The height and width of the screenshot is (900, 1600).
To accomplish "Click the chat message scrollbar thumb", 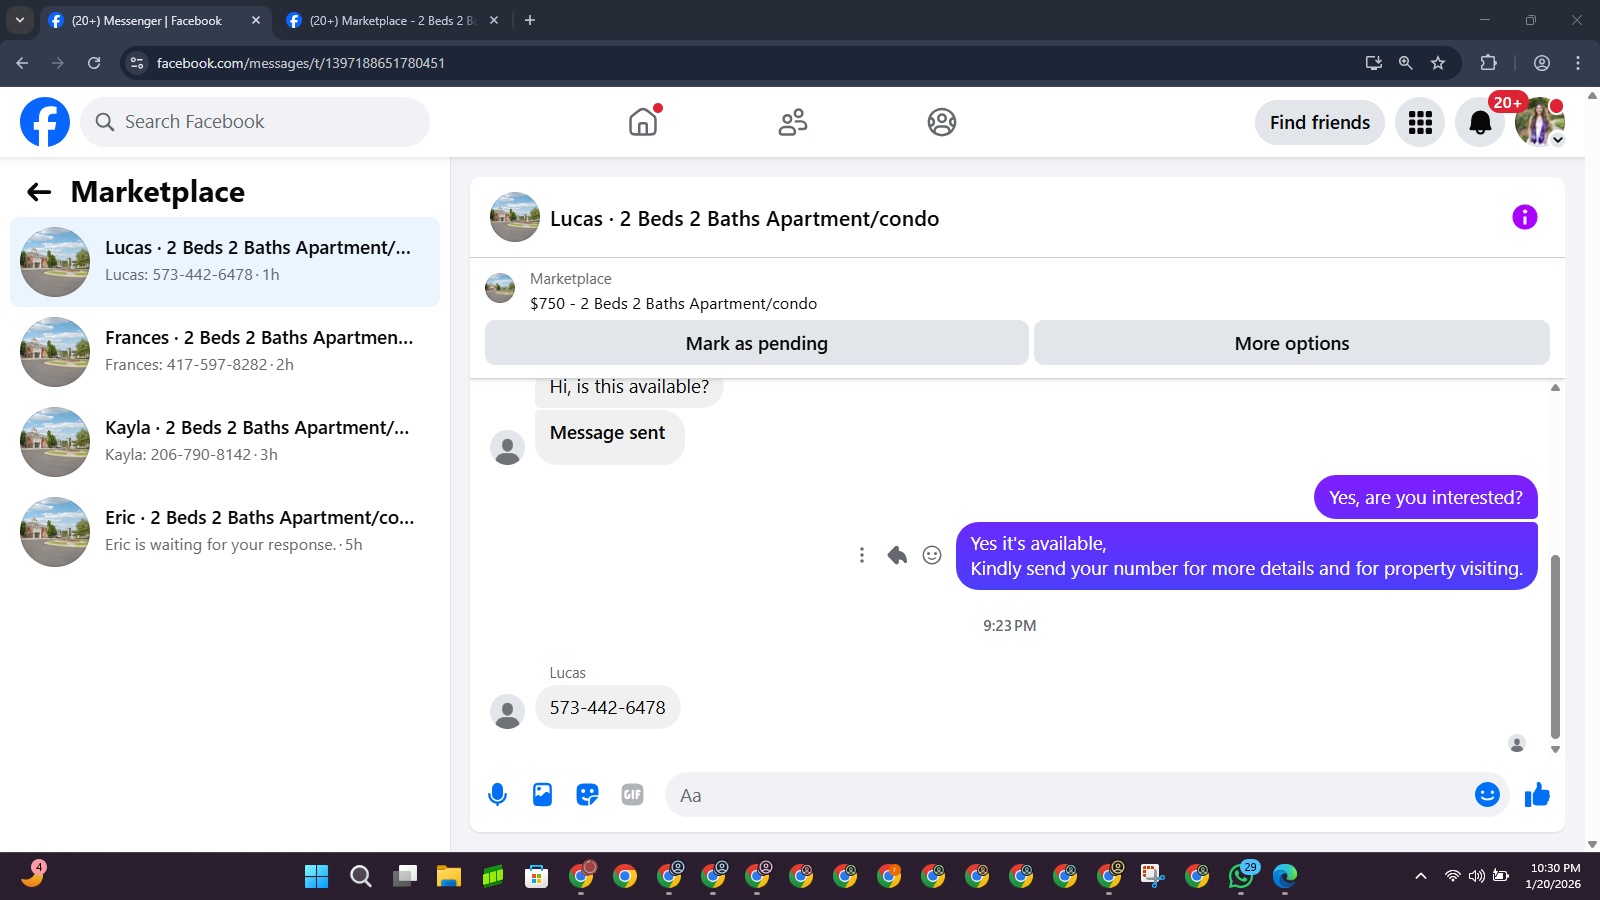I will (x=1555, y=646).
